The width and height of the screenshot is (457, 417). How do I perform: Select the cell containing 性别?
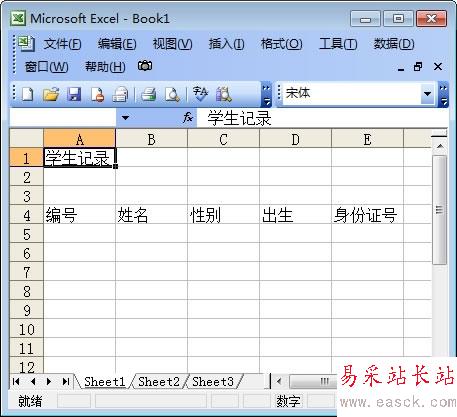point(224,215)
